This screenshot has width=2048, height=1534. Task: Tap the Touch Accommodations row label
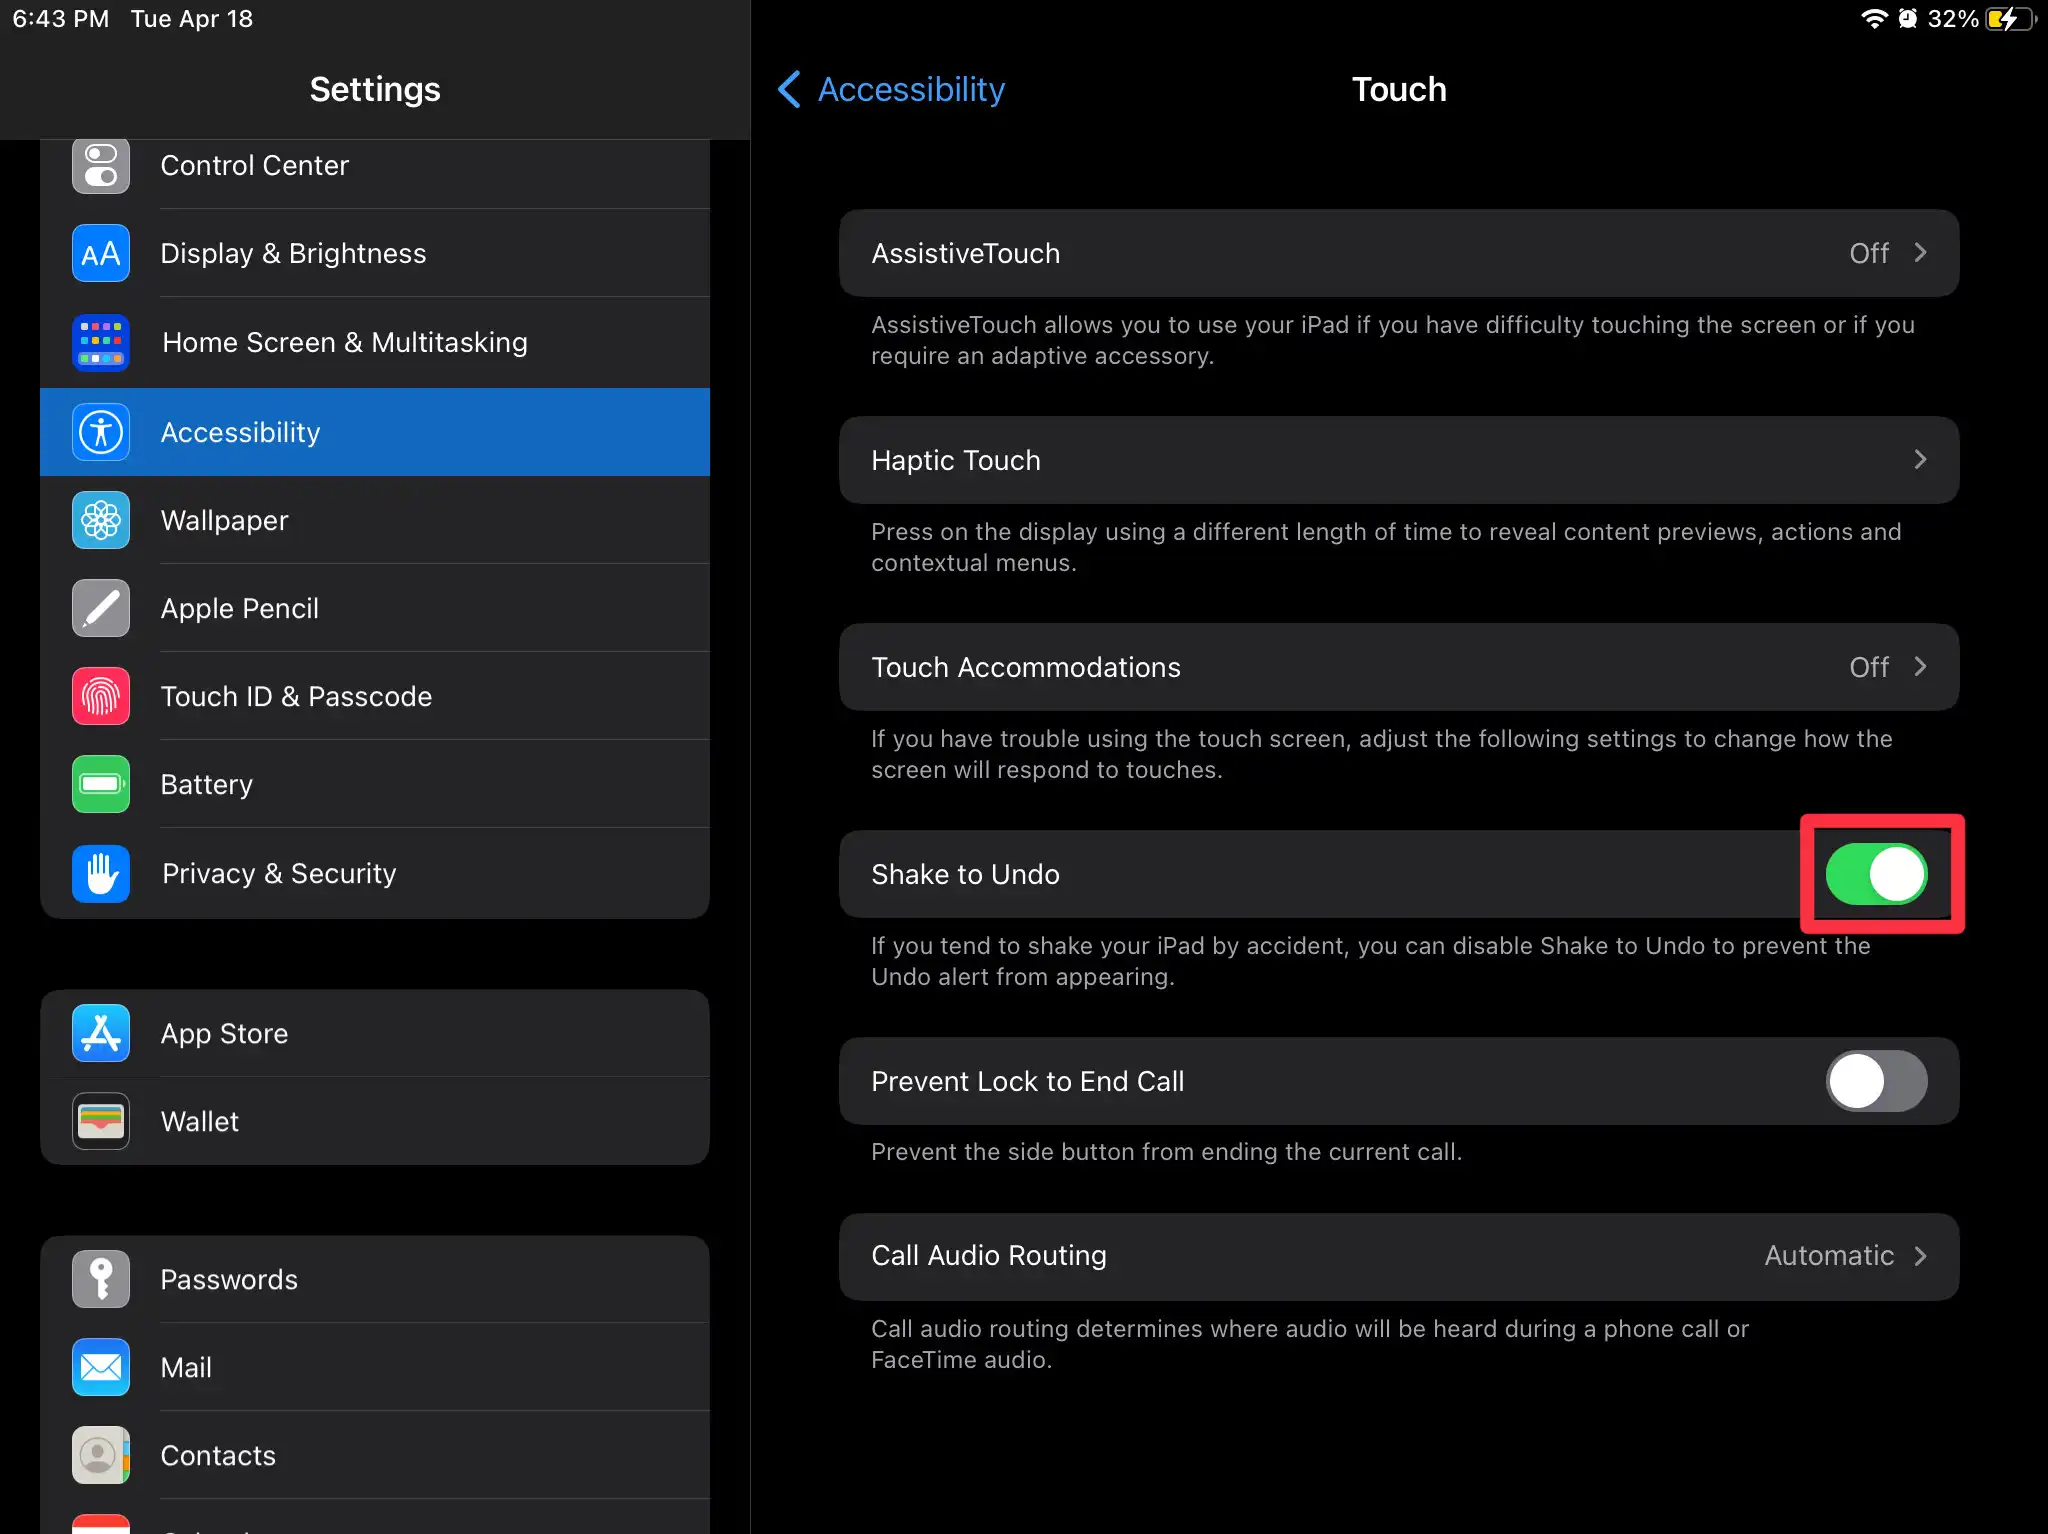(1025, 667)
